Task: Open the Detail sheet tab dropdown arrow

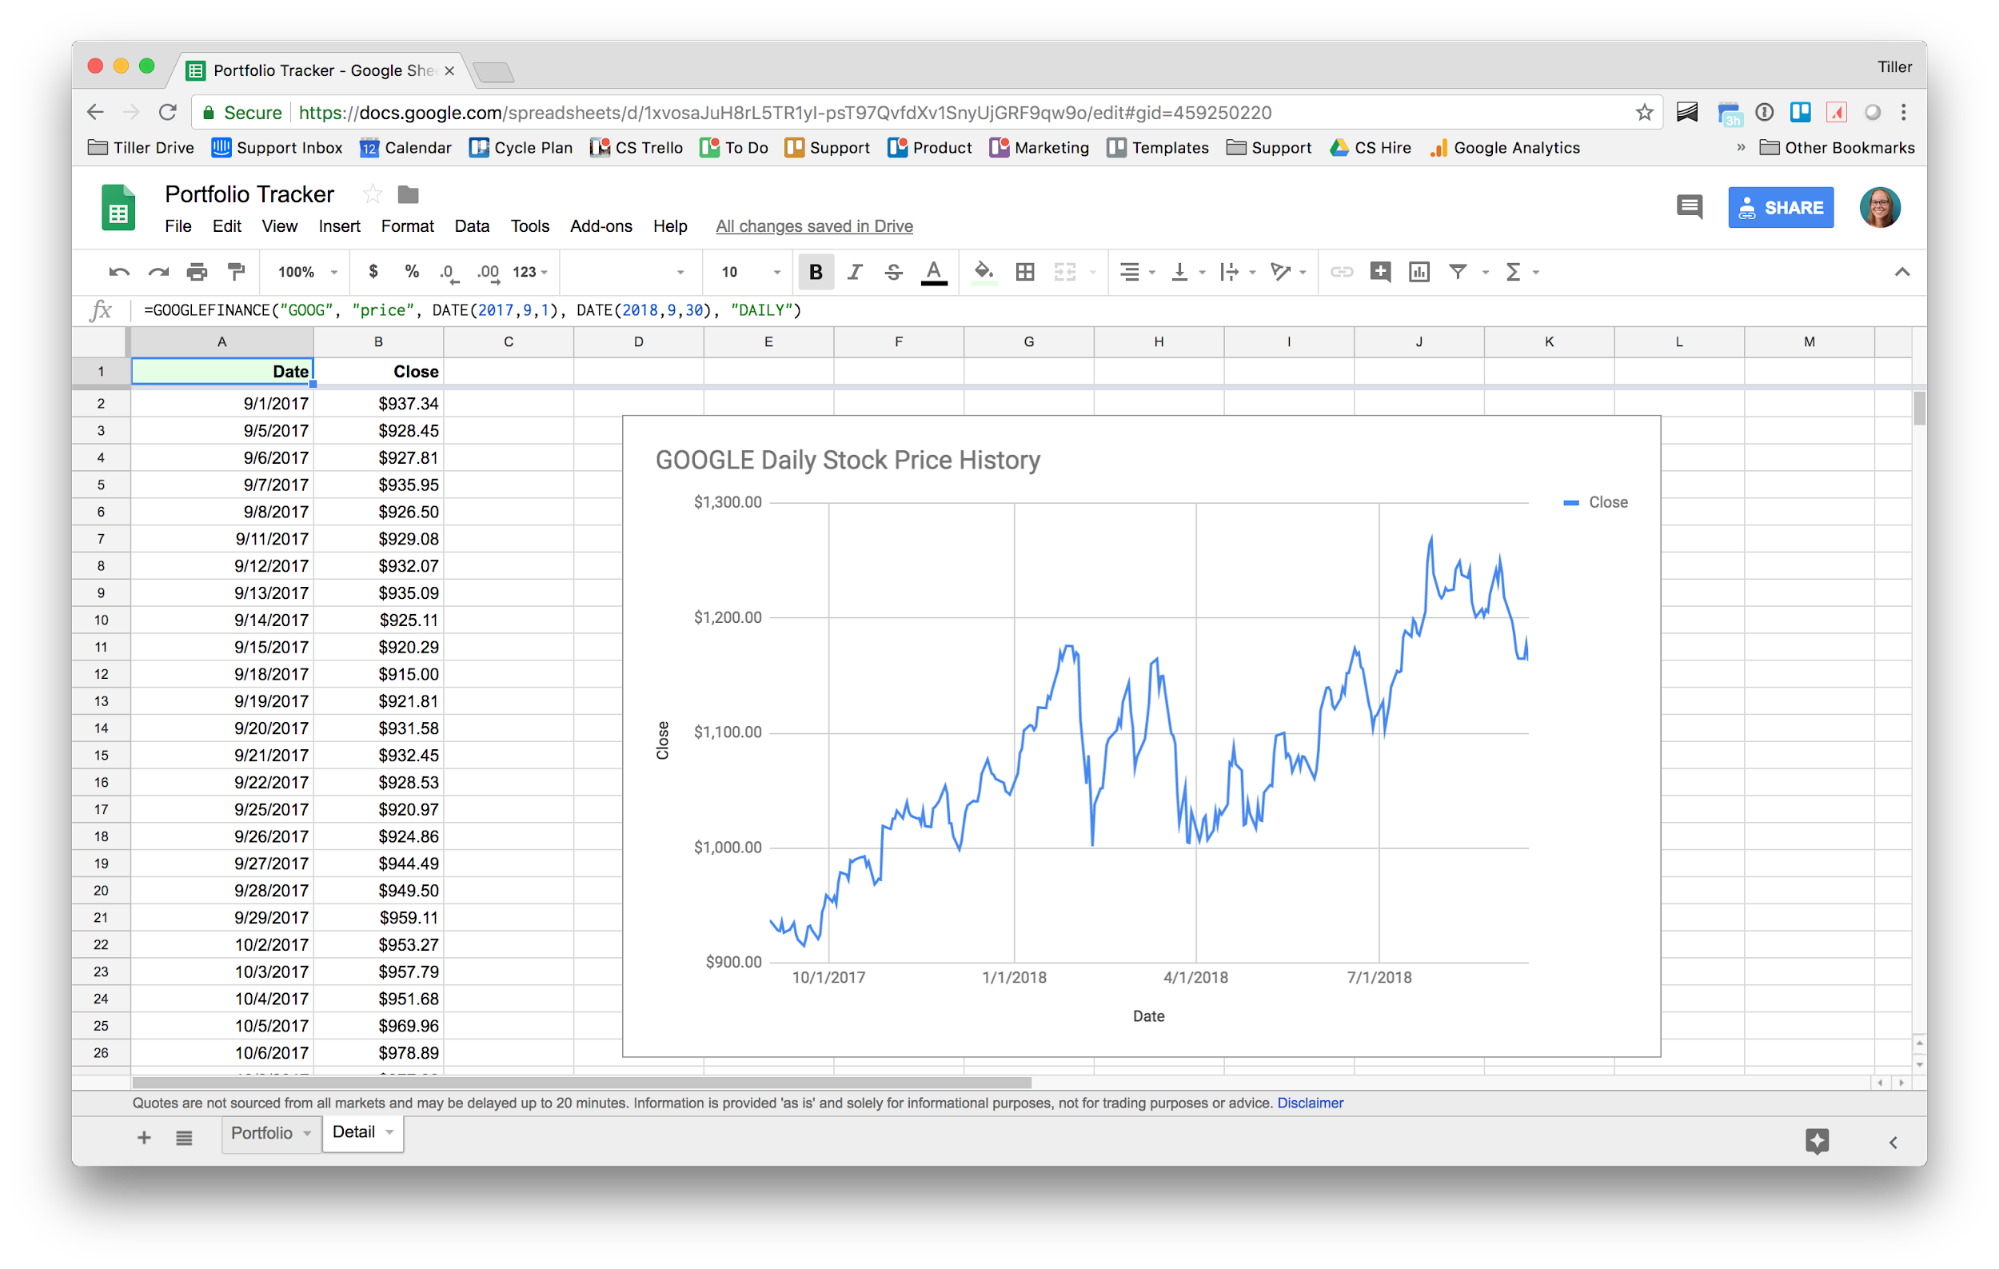Action: point(389,1133)
